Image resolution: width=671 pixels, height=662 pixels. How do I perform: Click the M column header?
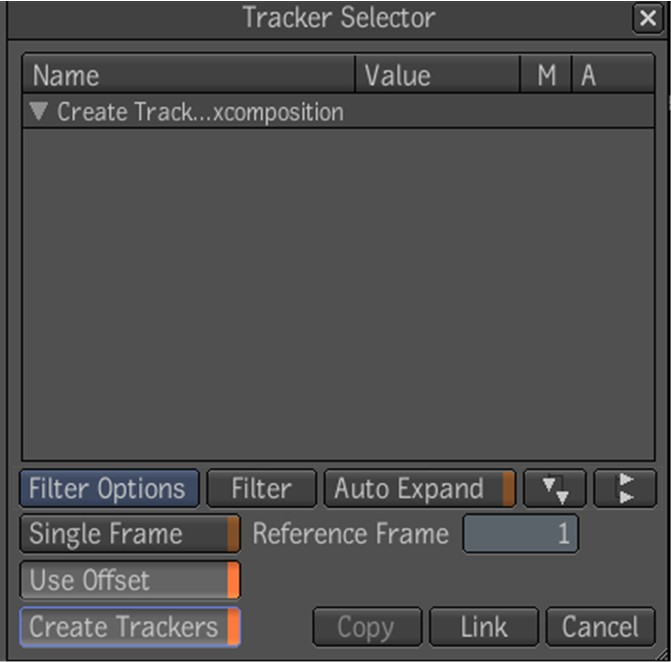click(546, 75)
